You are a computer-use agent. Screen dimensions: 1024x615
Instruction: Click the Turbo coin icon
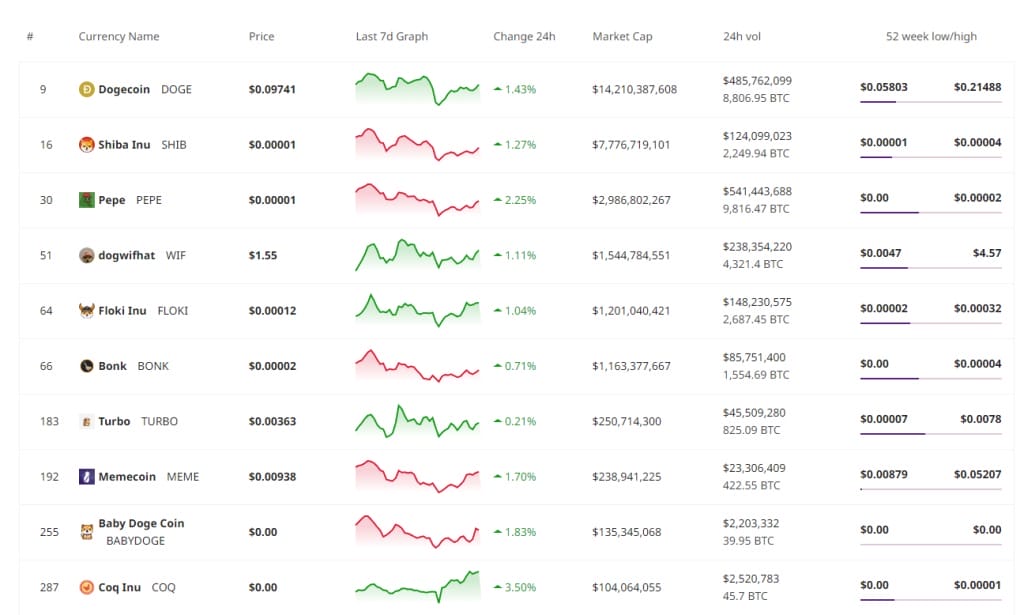pyautogui.click(x=87, y=421)
